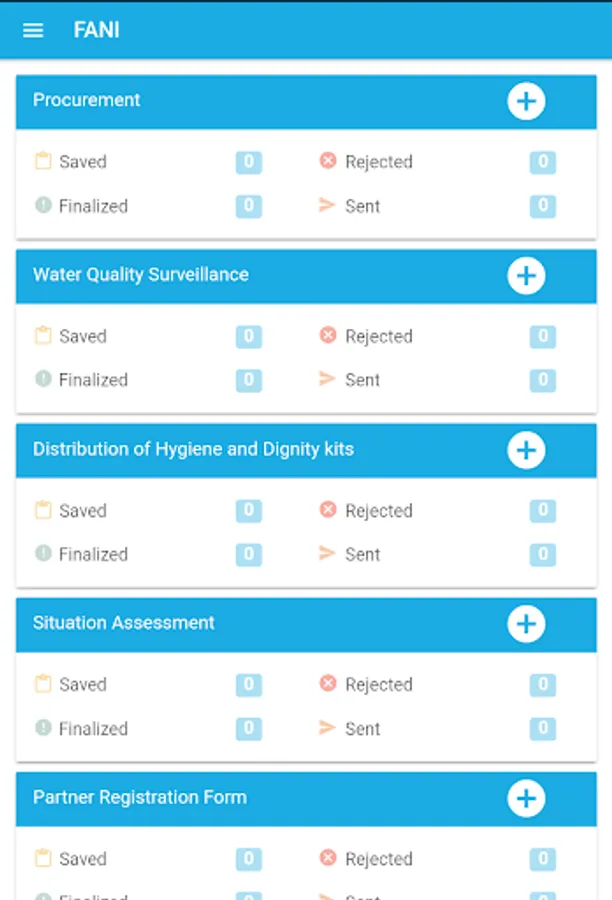The width and height of the screenshot is (612, 900).
Task: Click the Rejected icon under Water Quality Surveillance
Action: (328, 335)
